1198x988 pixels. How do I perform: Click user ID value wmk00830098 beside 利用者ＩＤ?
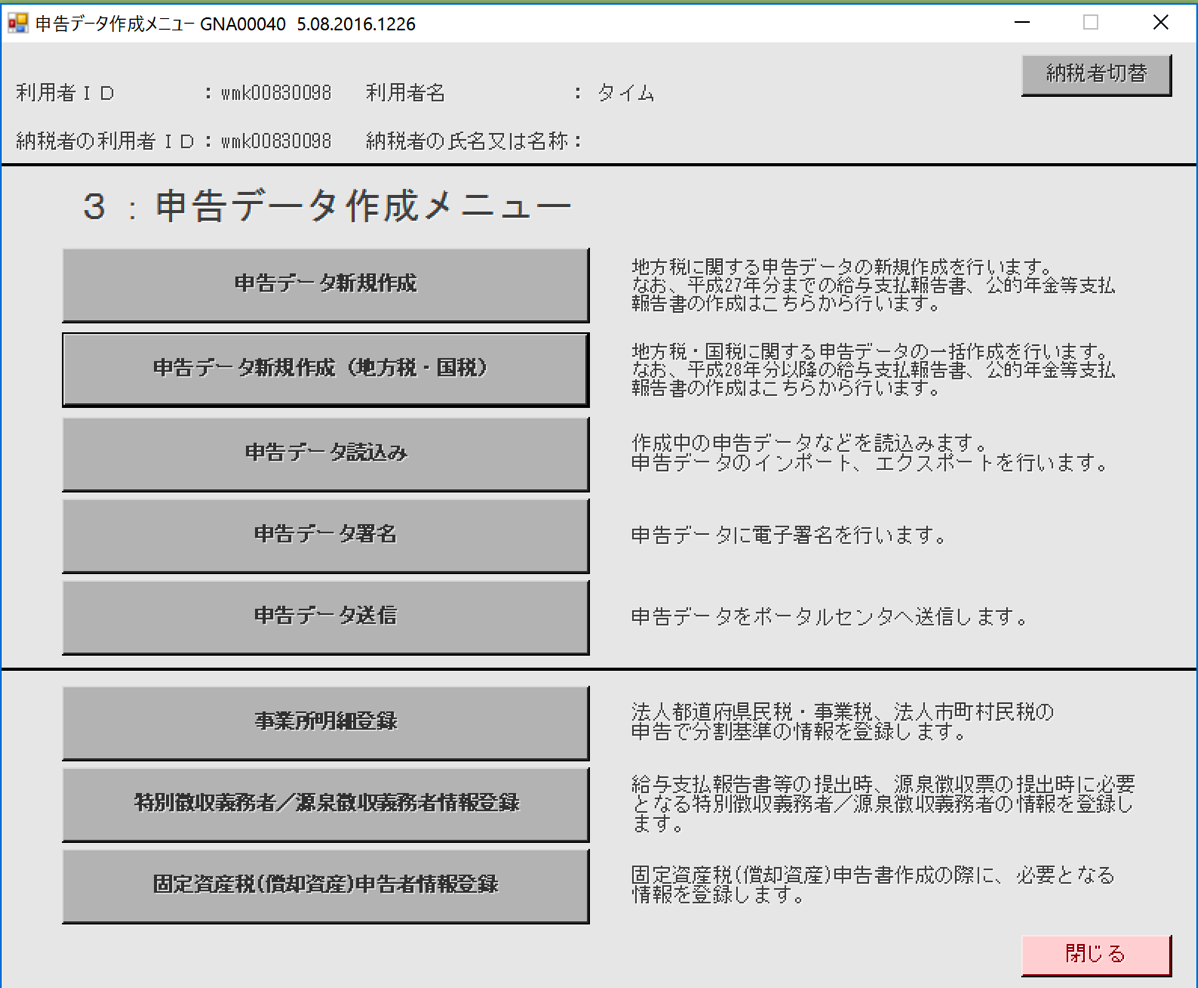tap(276, 93)
